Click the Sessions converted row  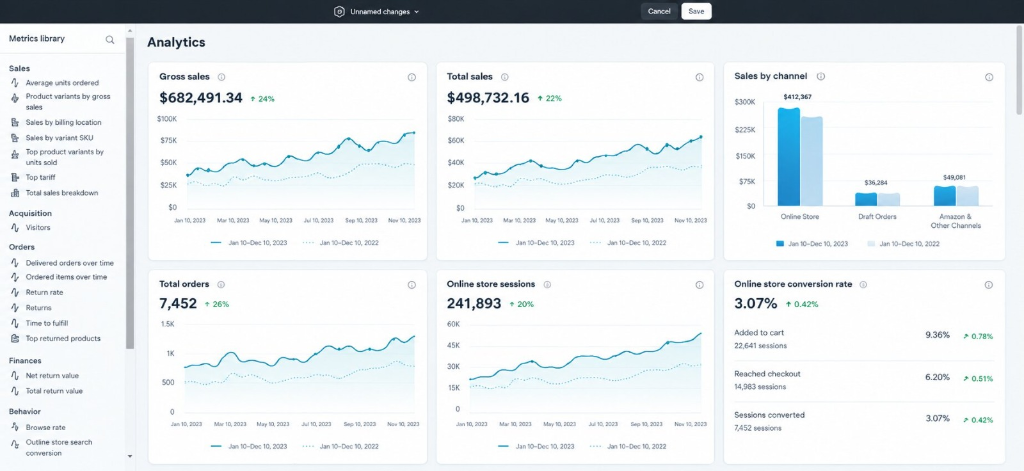click(863, 421)
